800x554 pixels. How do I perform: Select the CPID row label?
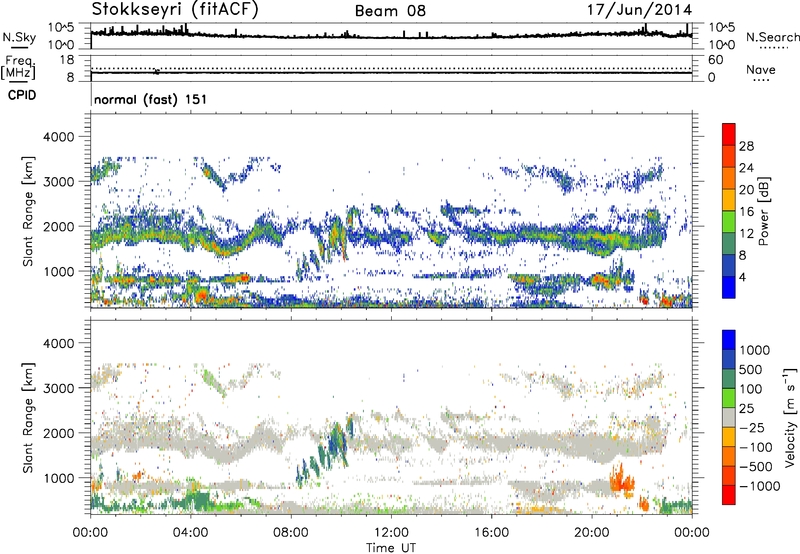point(22,95)
